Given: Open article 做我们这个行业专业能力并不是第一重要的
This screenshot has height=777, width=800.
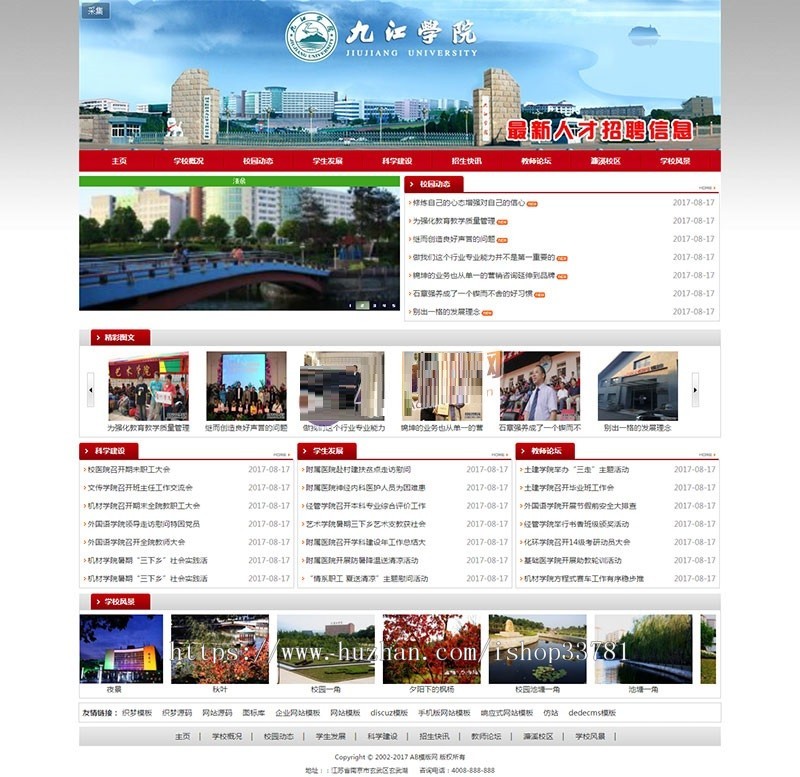Looking at the screenshot, I should (483, 258).
